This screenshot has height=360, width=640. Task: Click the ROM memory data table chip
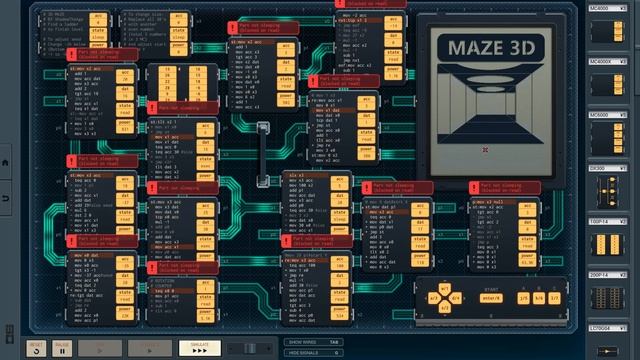point(183,83)
